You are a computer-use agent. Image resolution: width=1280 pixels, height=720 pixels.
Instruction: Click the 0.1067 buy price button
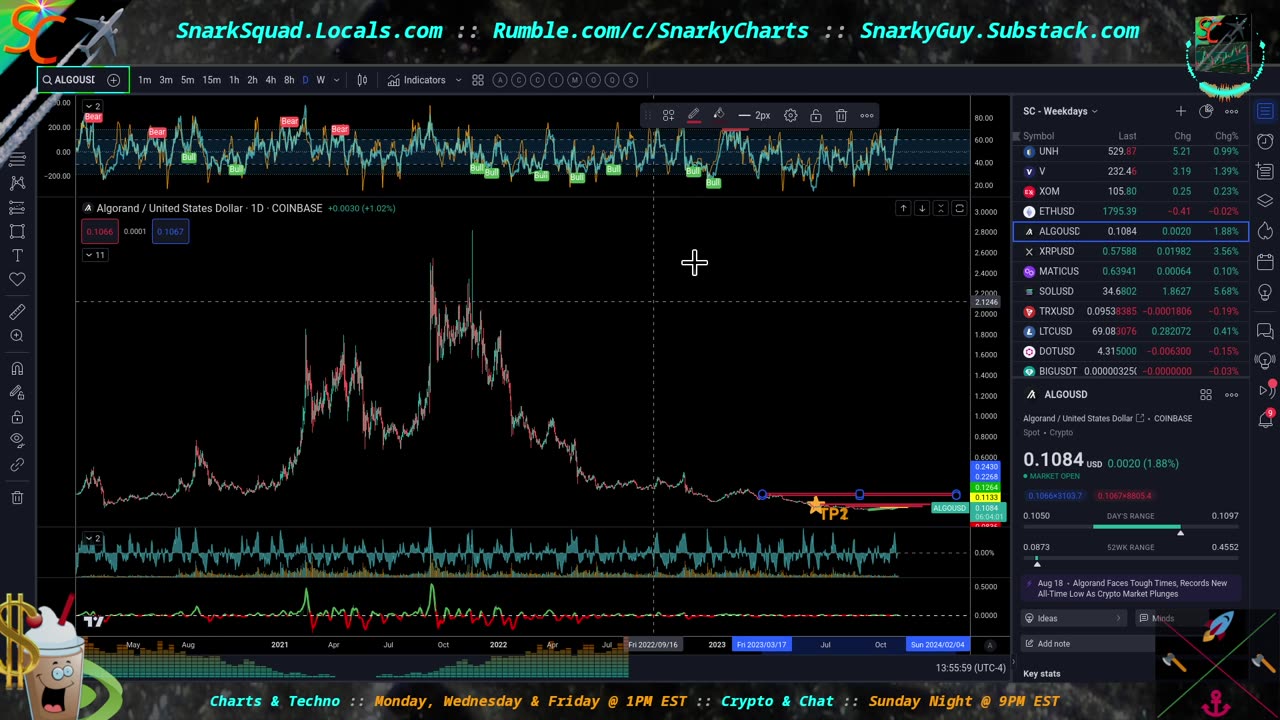170,232
